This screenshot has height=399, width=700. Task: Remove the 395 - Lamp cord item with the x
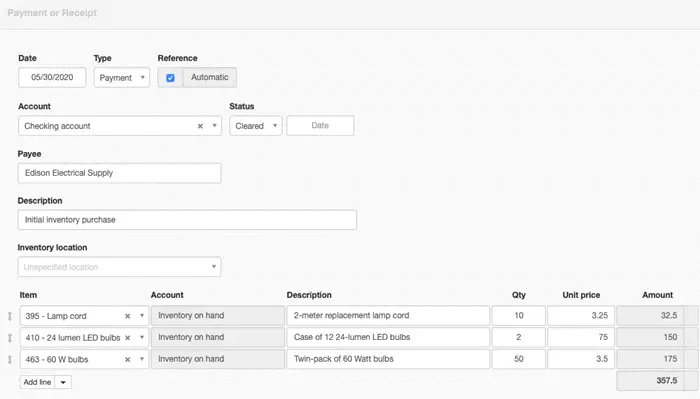(127, 316)
